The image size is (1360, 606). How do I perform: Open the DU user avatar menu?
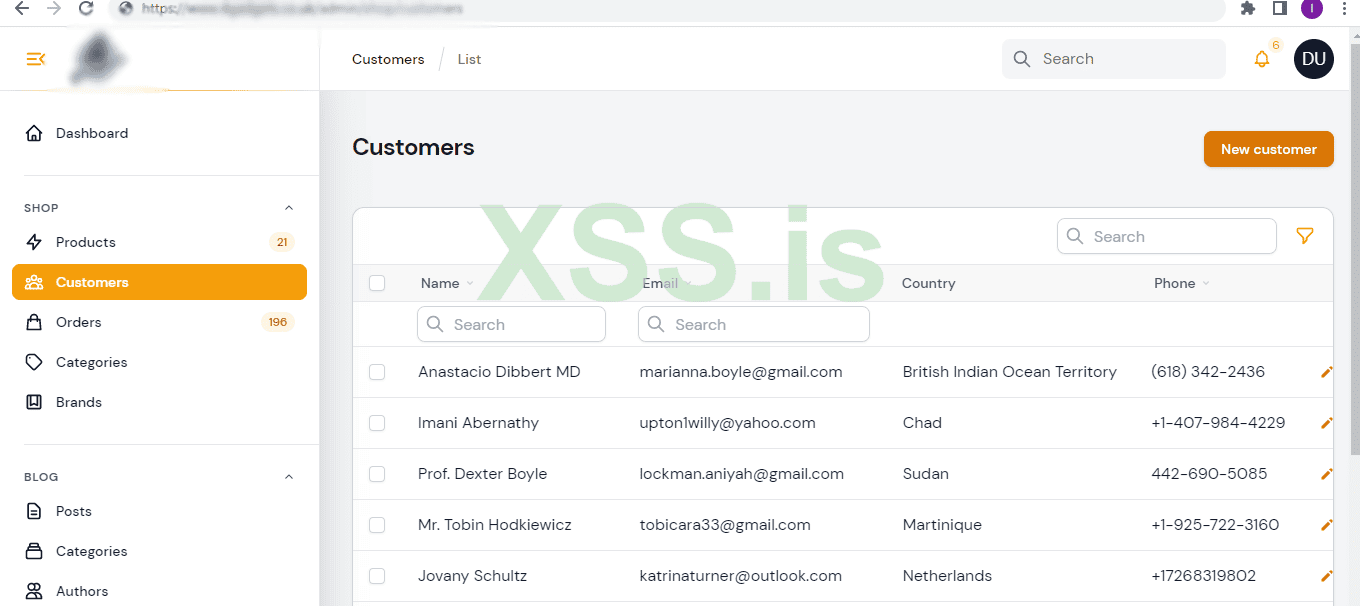point(1314,59)
